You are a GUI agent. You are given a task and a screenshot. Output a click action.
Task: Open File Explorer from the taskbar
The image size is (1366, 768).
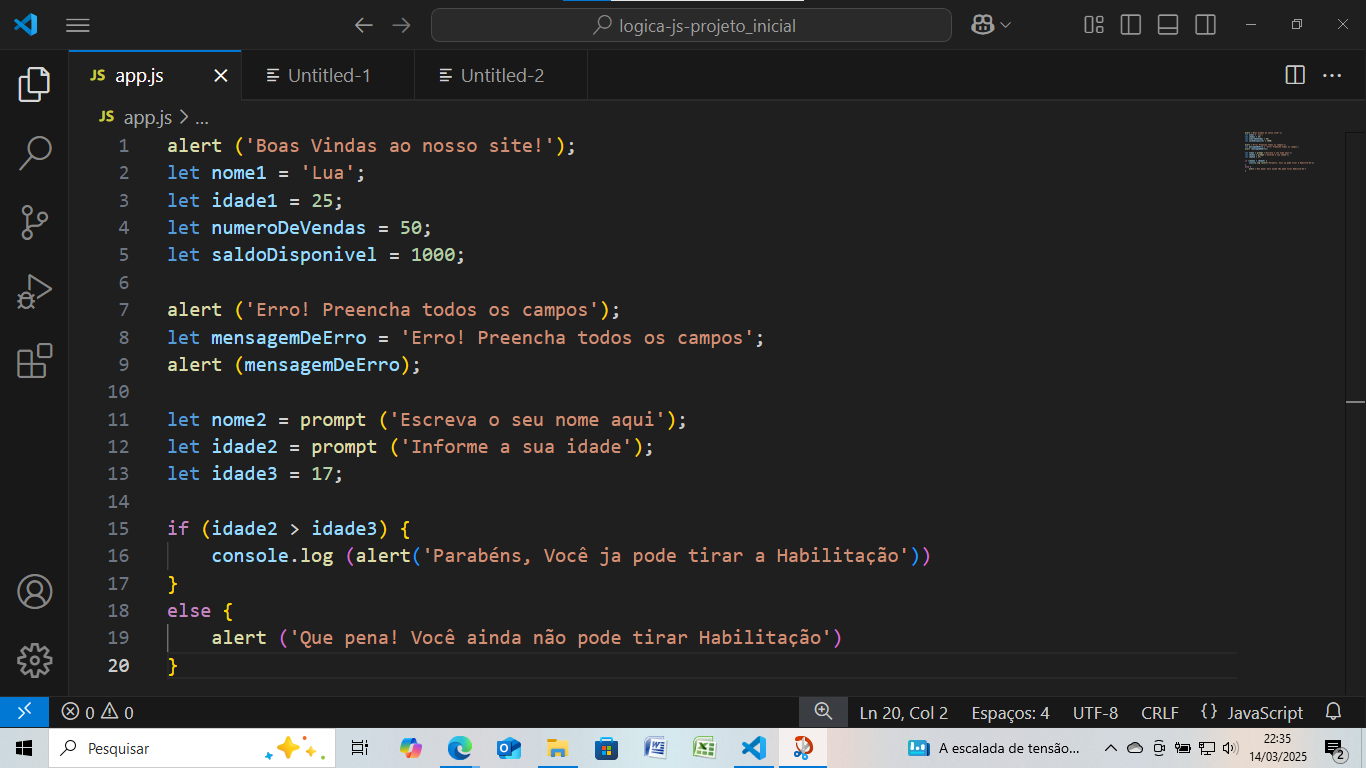click(x=558, y=748)
